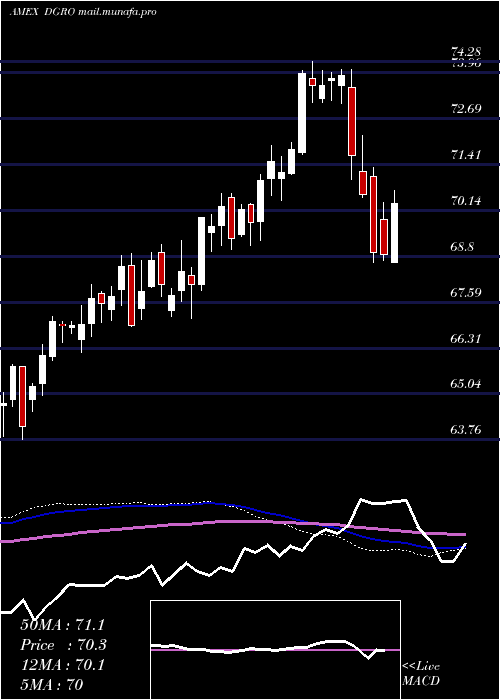The height and width of the screenshot is (700, 500).
Task: Click the Price : 70.3 readout
Action: coord(63,645)
